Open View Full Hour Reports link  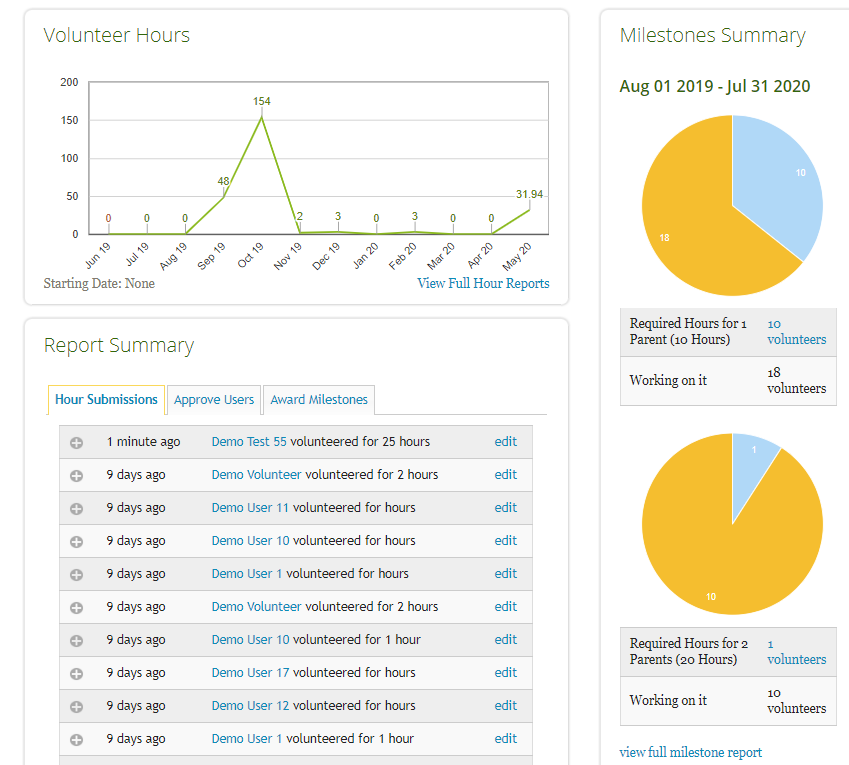[x=483, y=283]
